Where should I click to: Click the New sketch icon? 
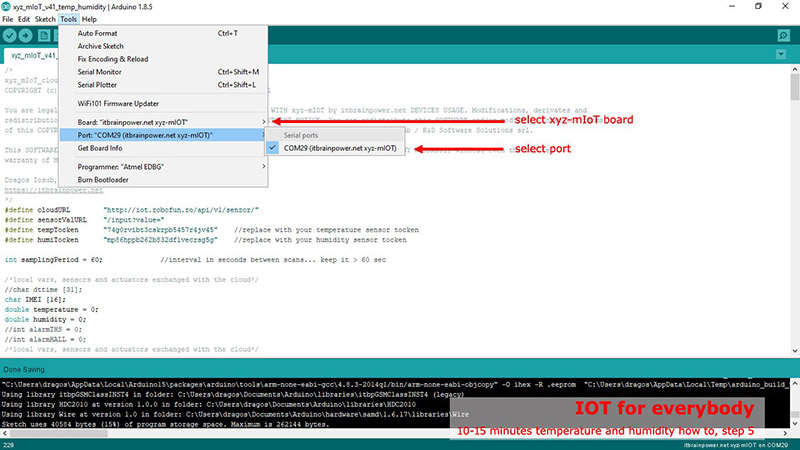click(x=44, y=35)
